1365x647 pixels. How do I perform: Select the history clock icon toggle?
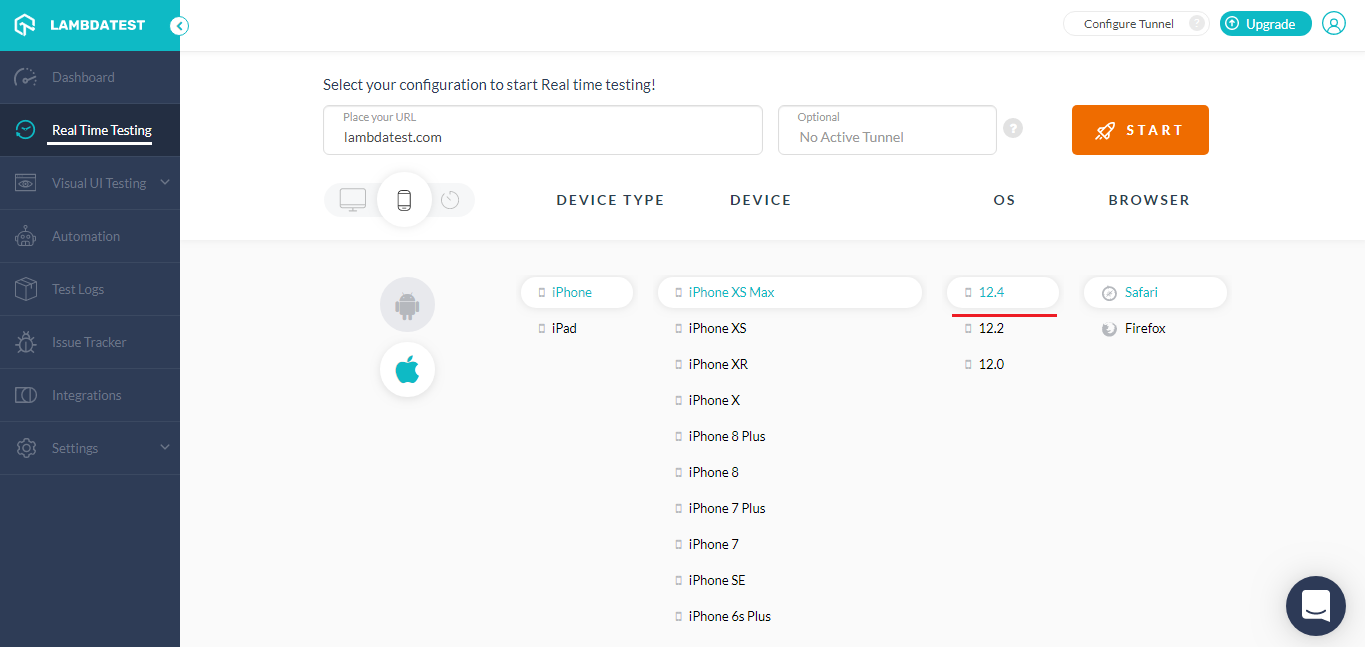coord(450,200)
